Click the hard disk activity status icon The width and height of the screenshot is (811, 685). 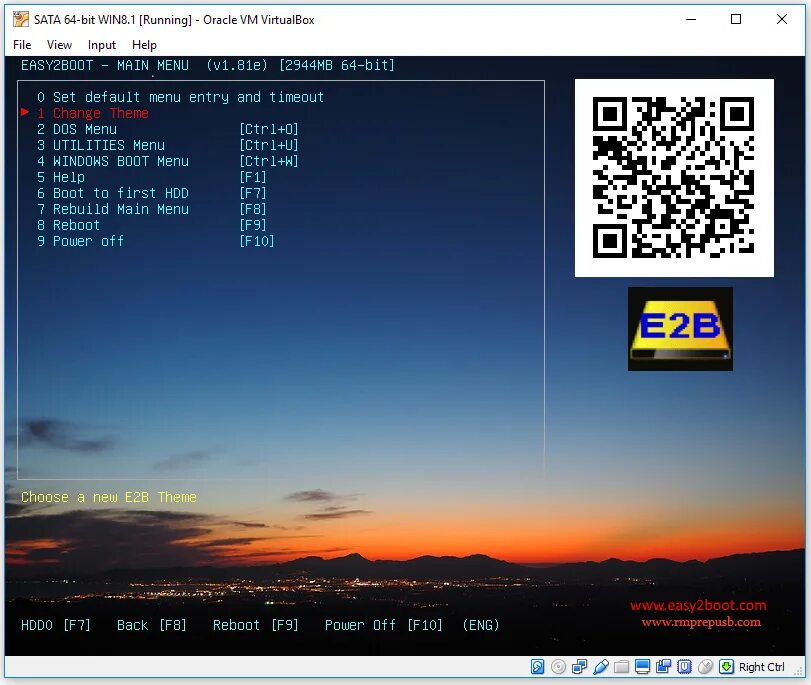click(537, 667)
